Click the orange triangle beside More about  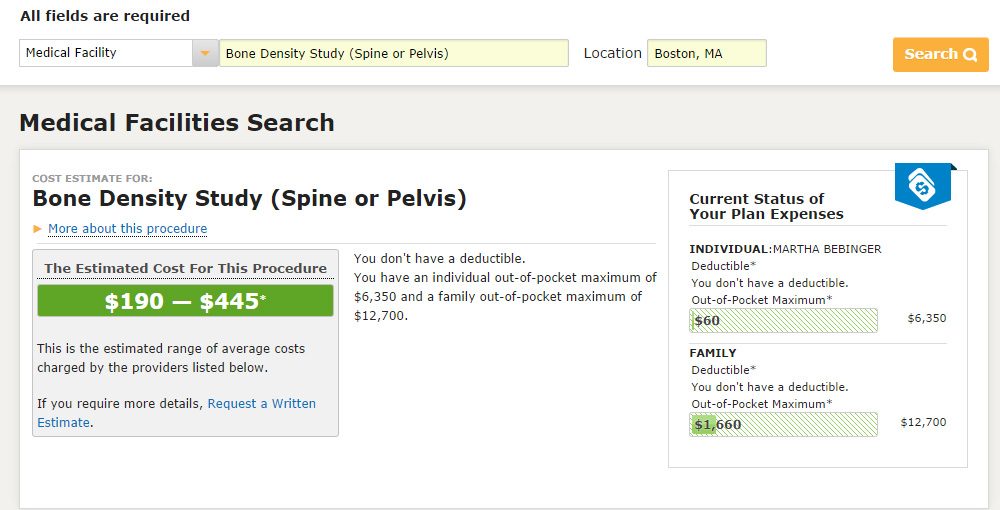pyautogui.click(x=38, y=229)
